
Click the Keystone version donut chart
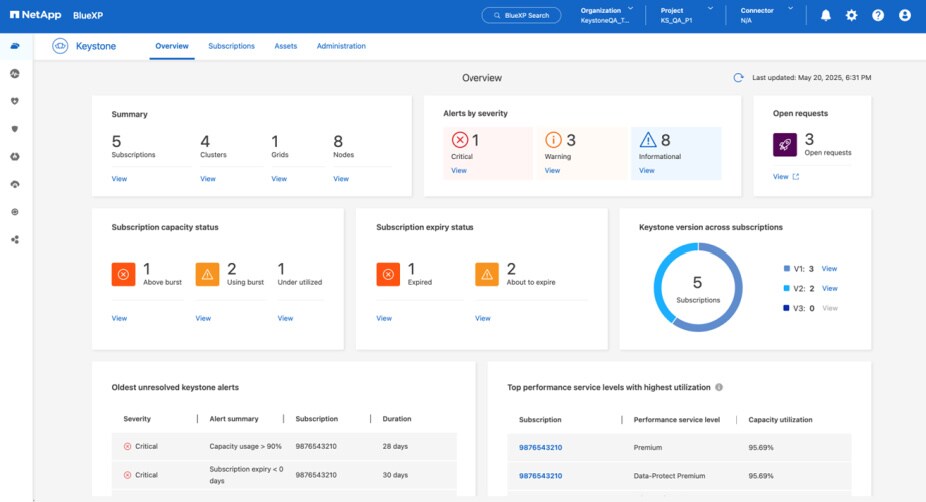point(697,288)
